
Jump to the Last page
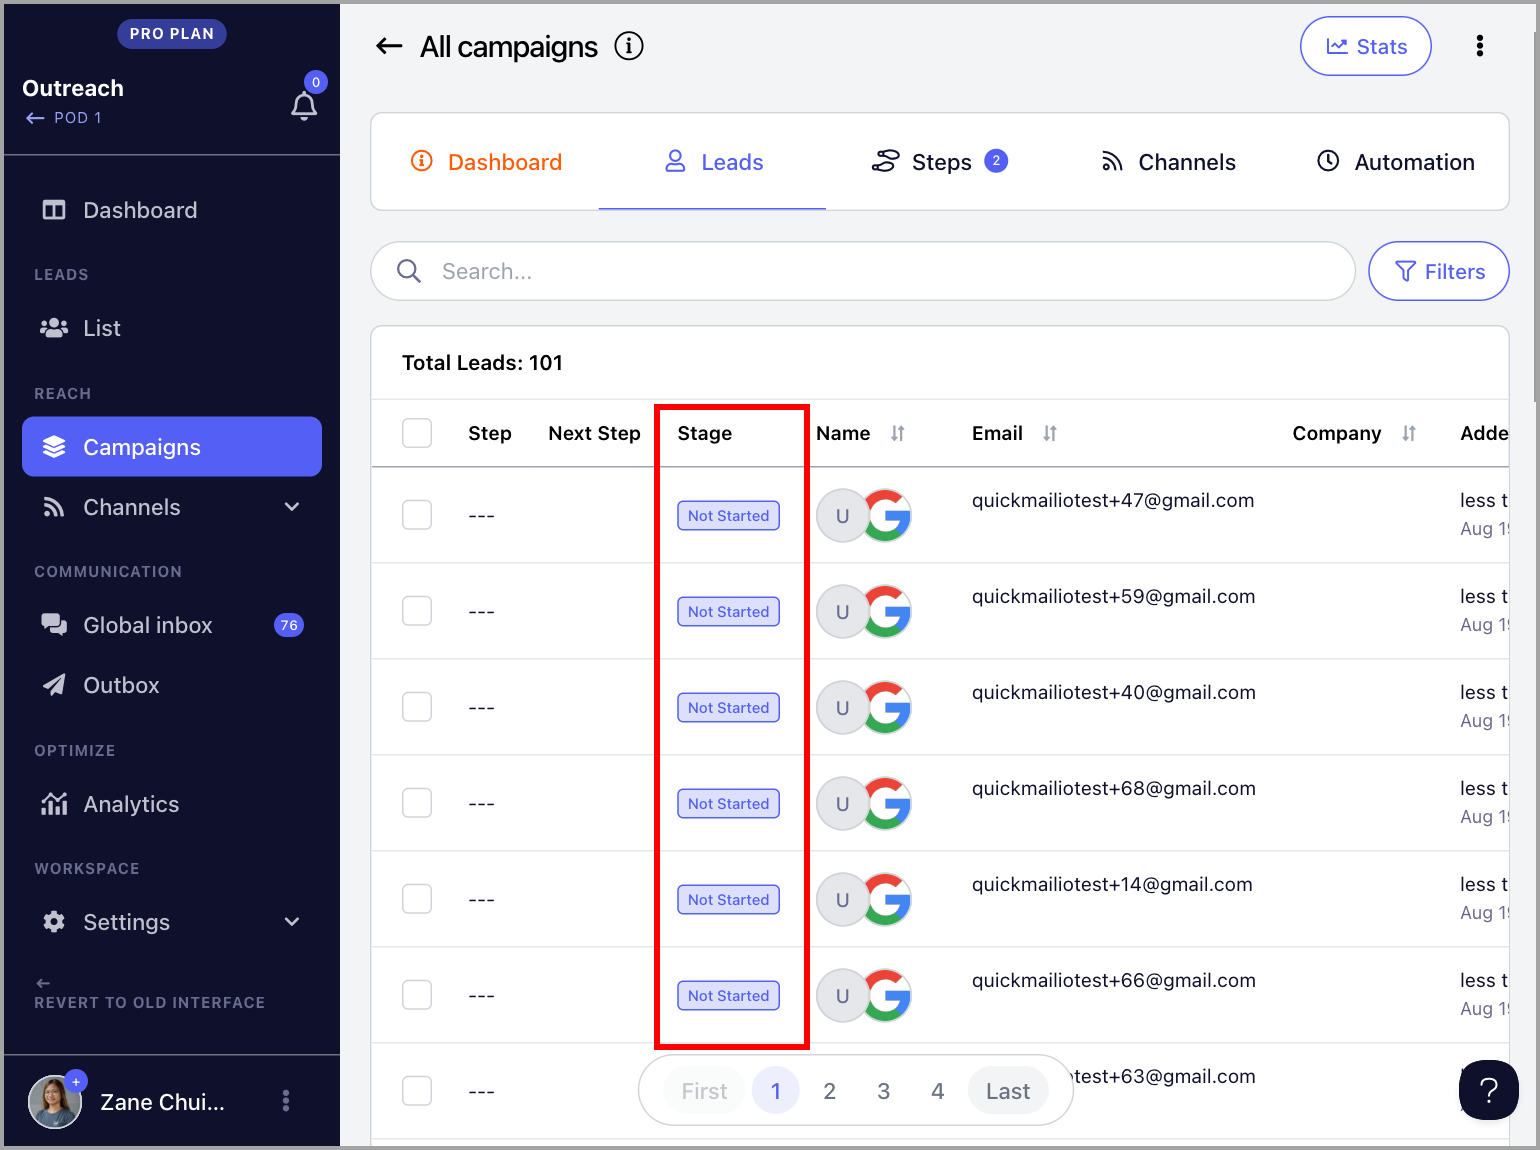[1008, 1091]
